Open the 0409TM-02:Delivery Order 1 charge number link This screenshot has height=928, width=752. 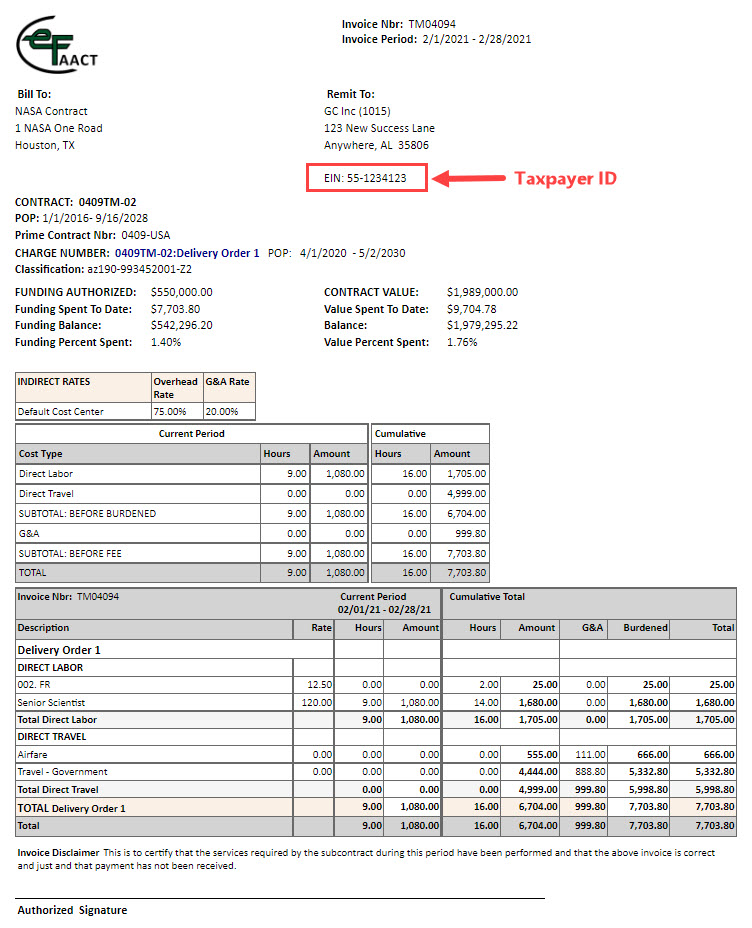coord(187,253)
